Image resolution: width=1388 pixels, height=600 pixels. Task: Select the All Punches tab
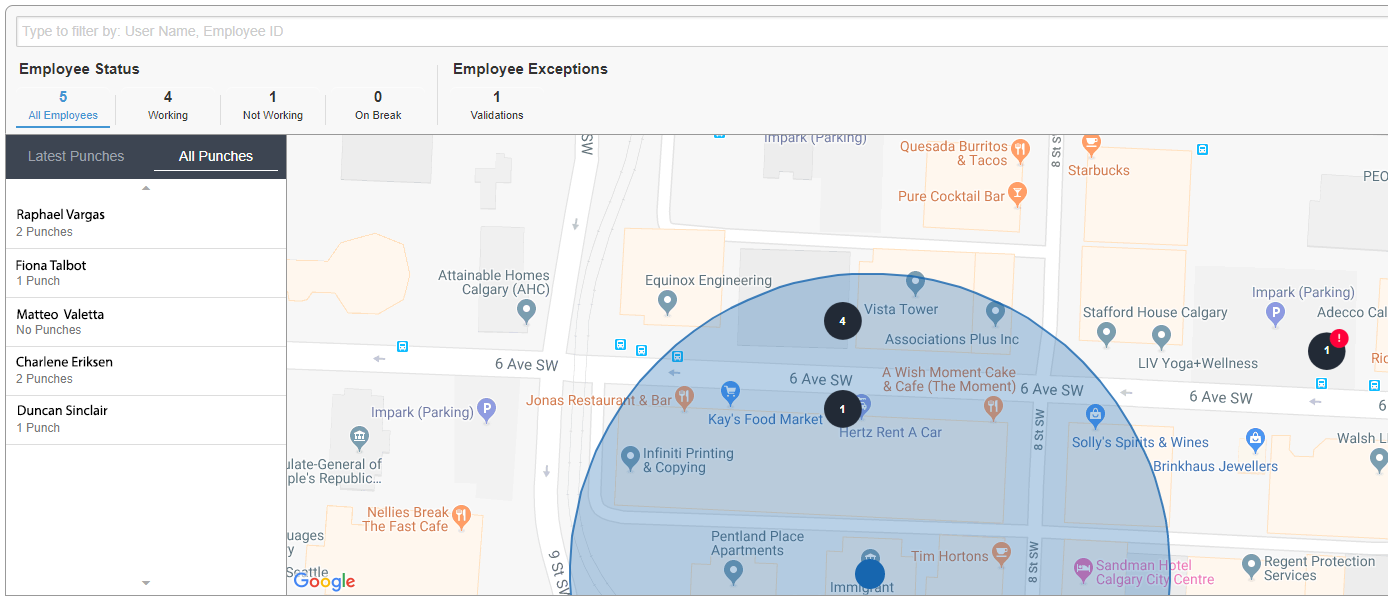click(x=216, y=156)
